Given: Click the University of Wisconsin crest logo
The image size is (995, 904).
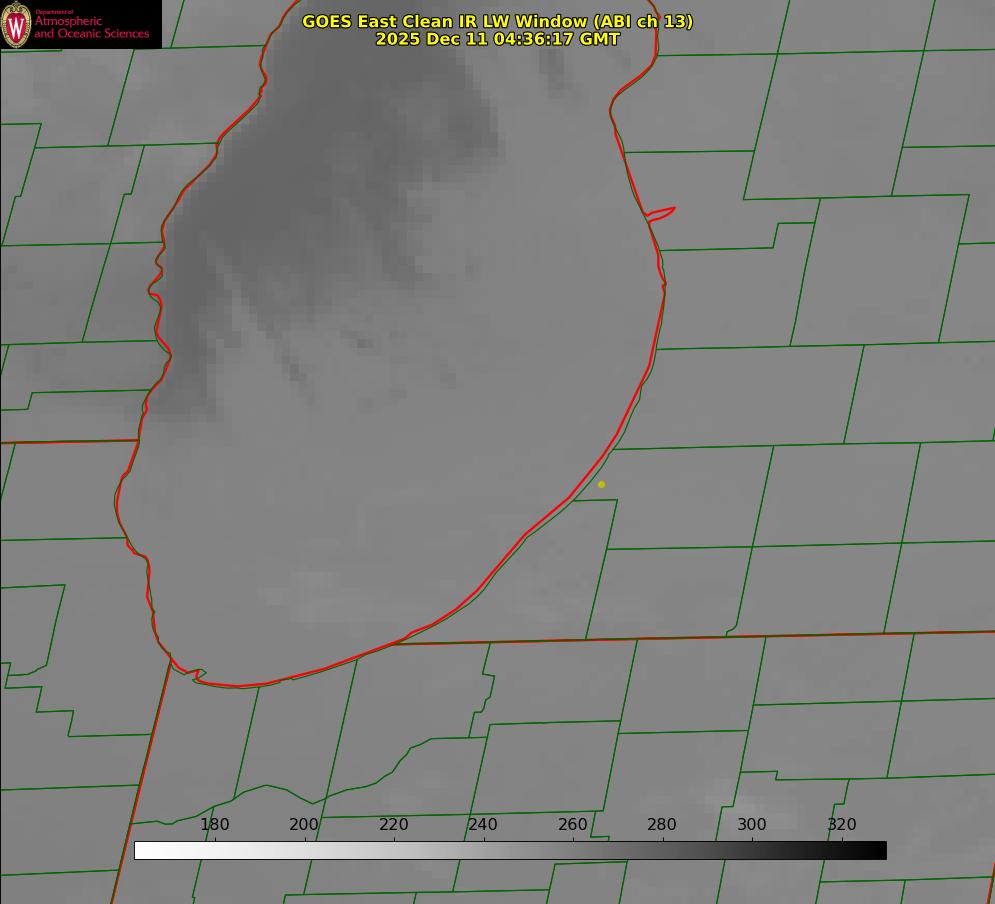Looking at the screenshot, I should [x=16, y=24].
